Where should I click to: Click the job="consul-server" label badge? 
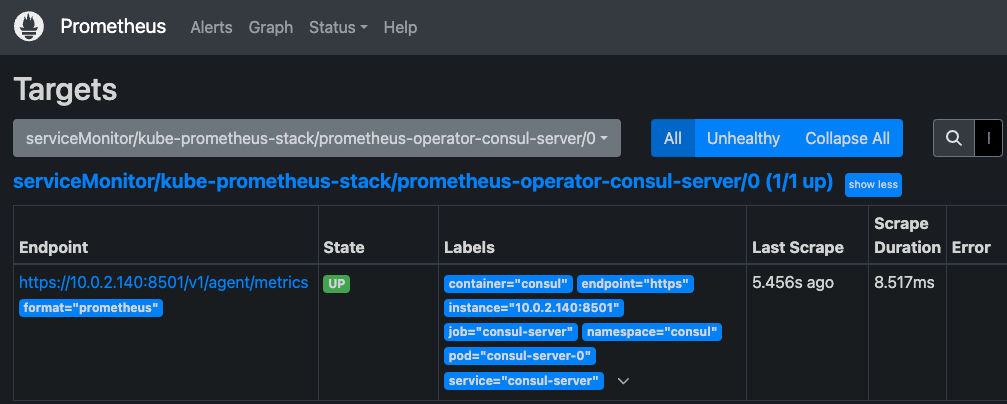pyautogui.click(x=510, y=332)
